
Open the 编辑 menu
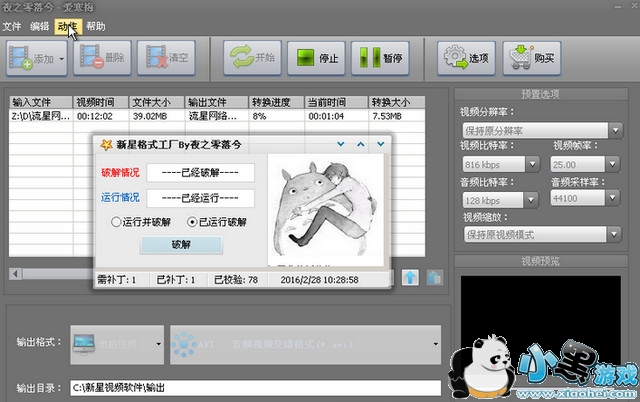[39, 27]
